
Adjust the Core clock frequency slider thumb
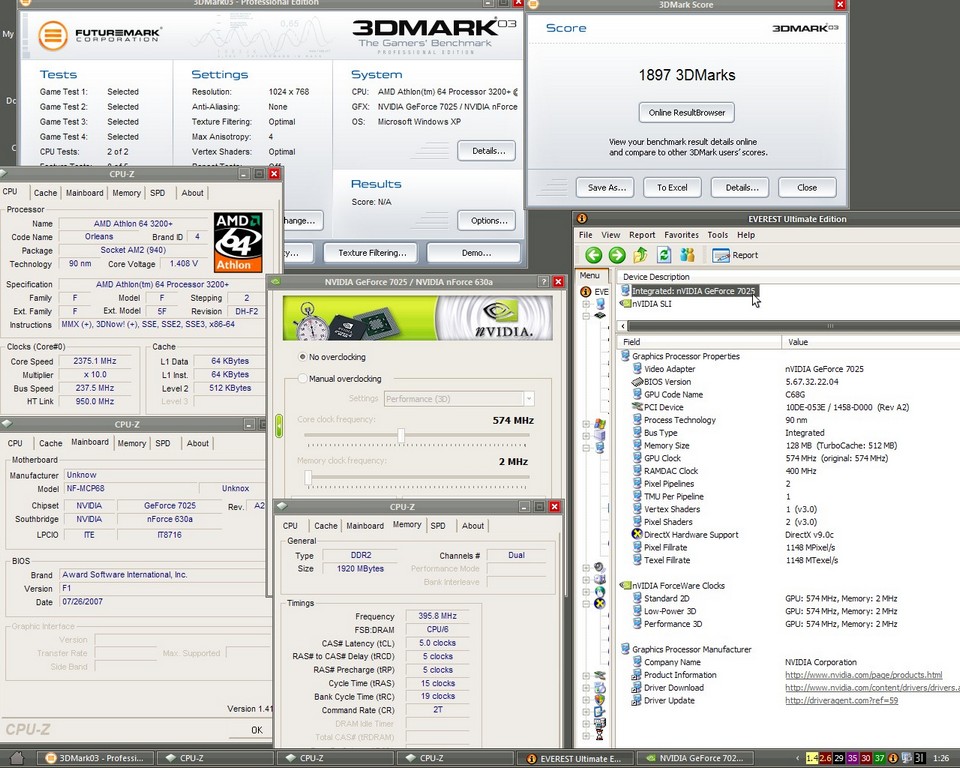pyautogui.click(x=401, y=435)
